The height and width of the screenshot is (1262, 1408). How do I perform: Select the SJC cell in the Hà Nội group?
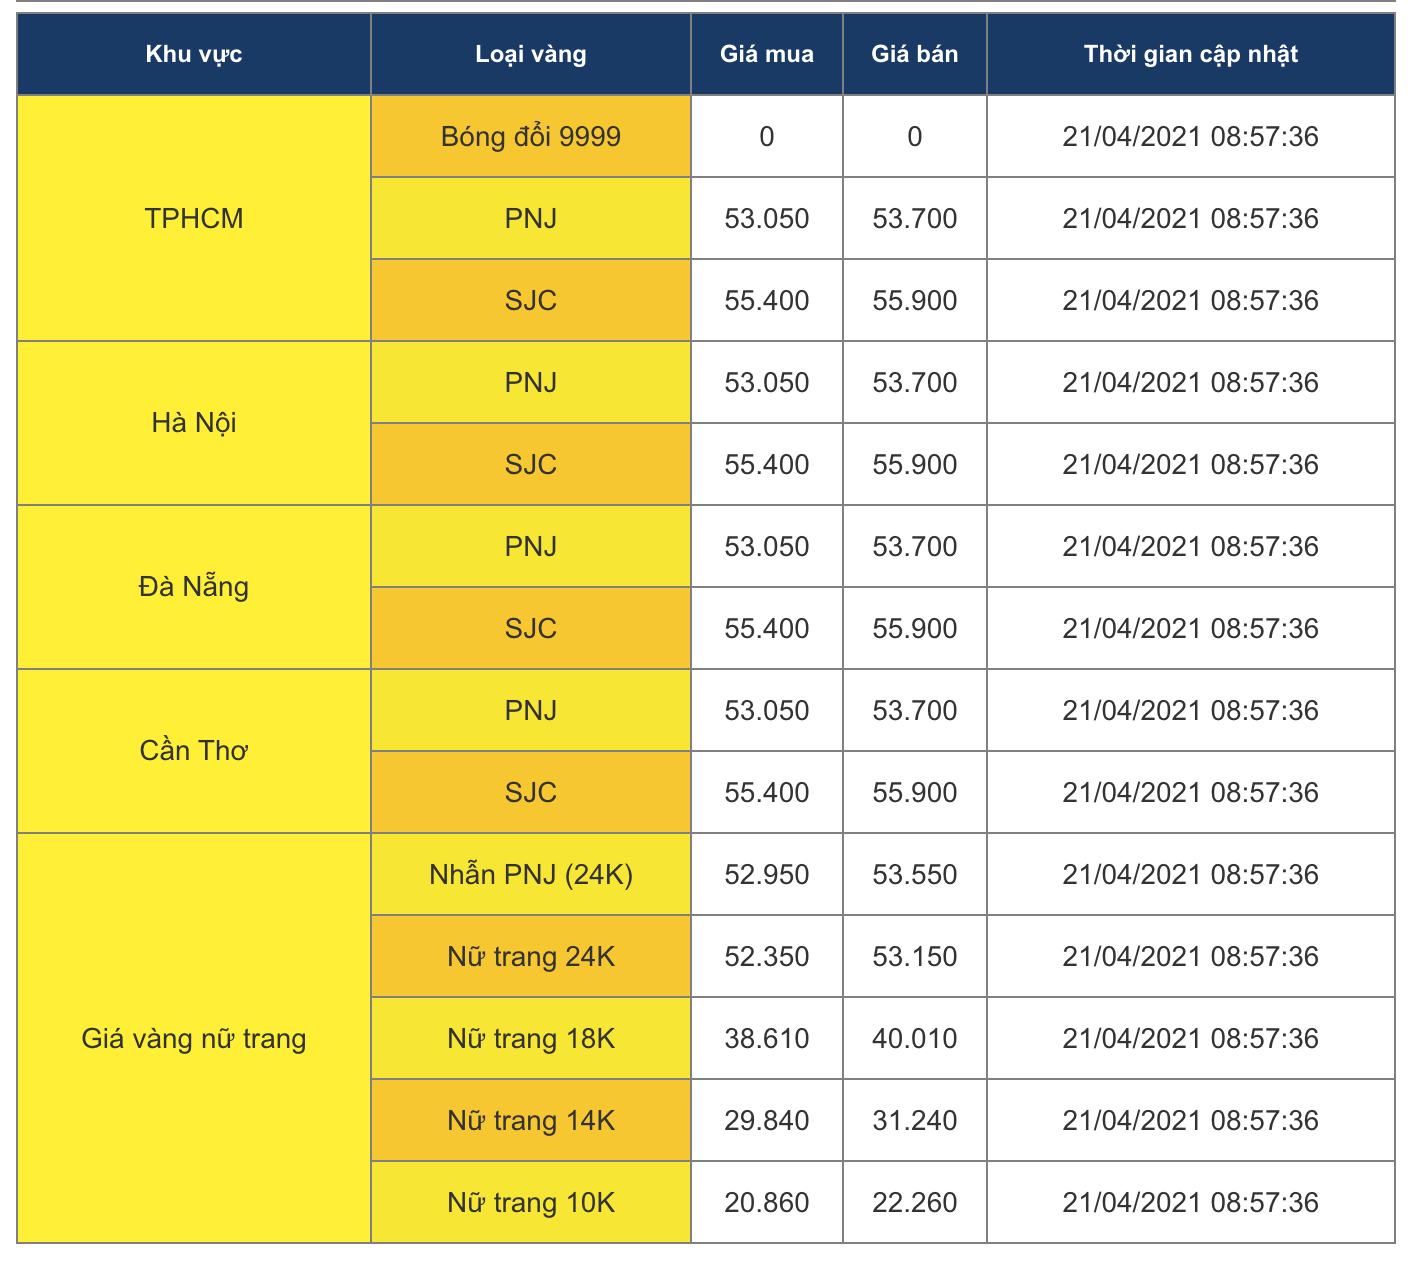(x=531, y=464)
